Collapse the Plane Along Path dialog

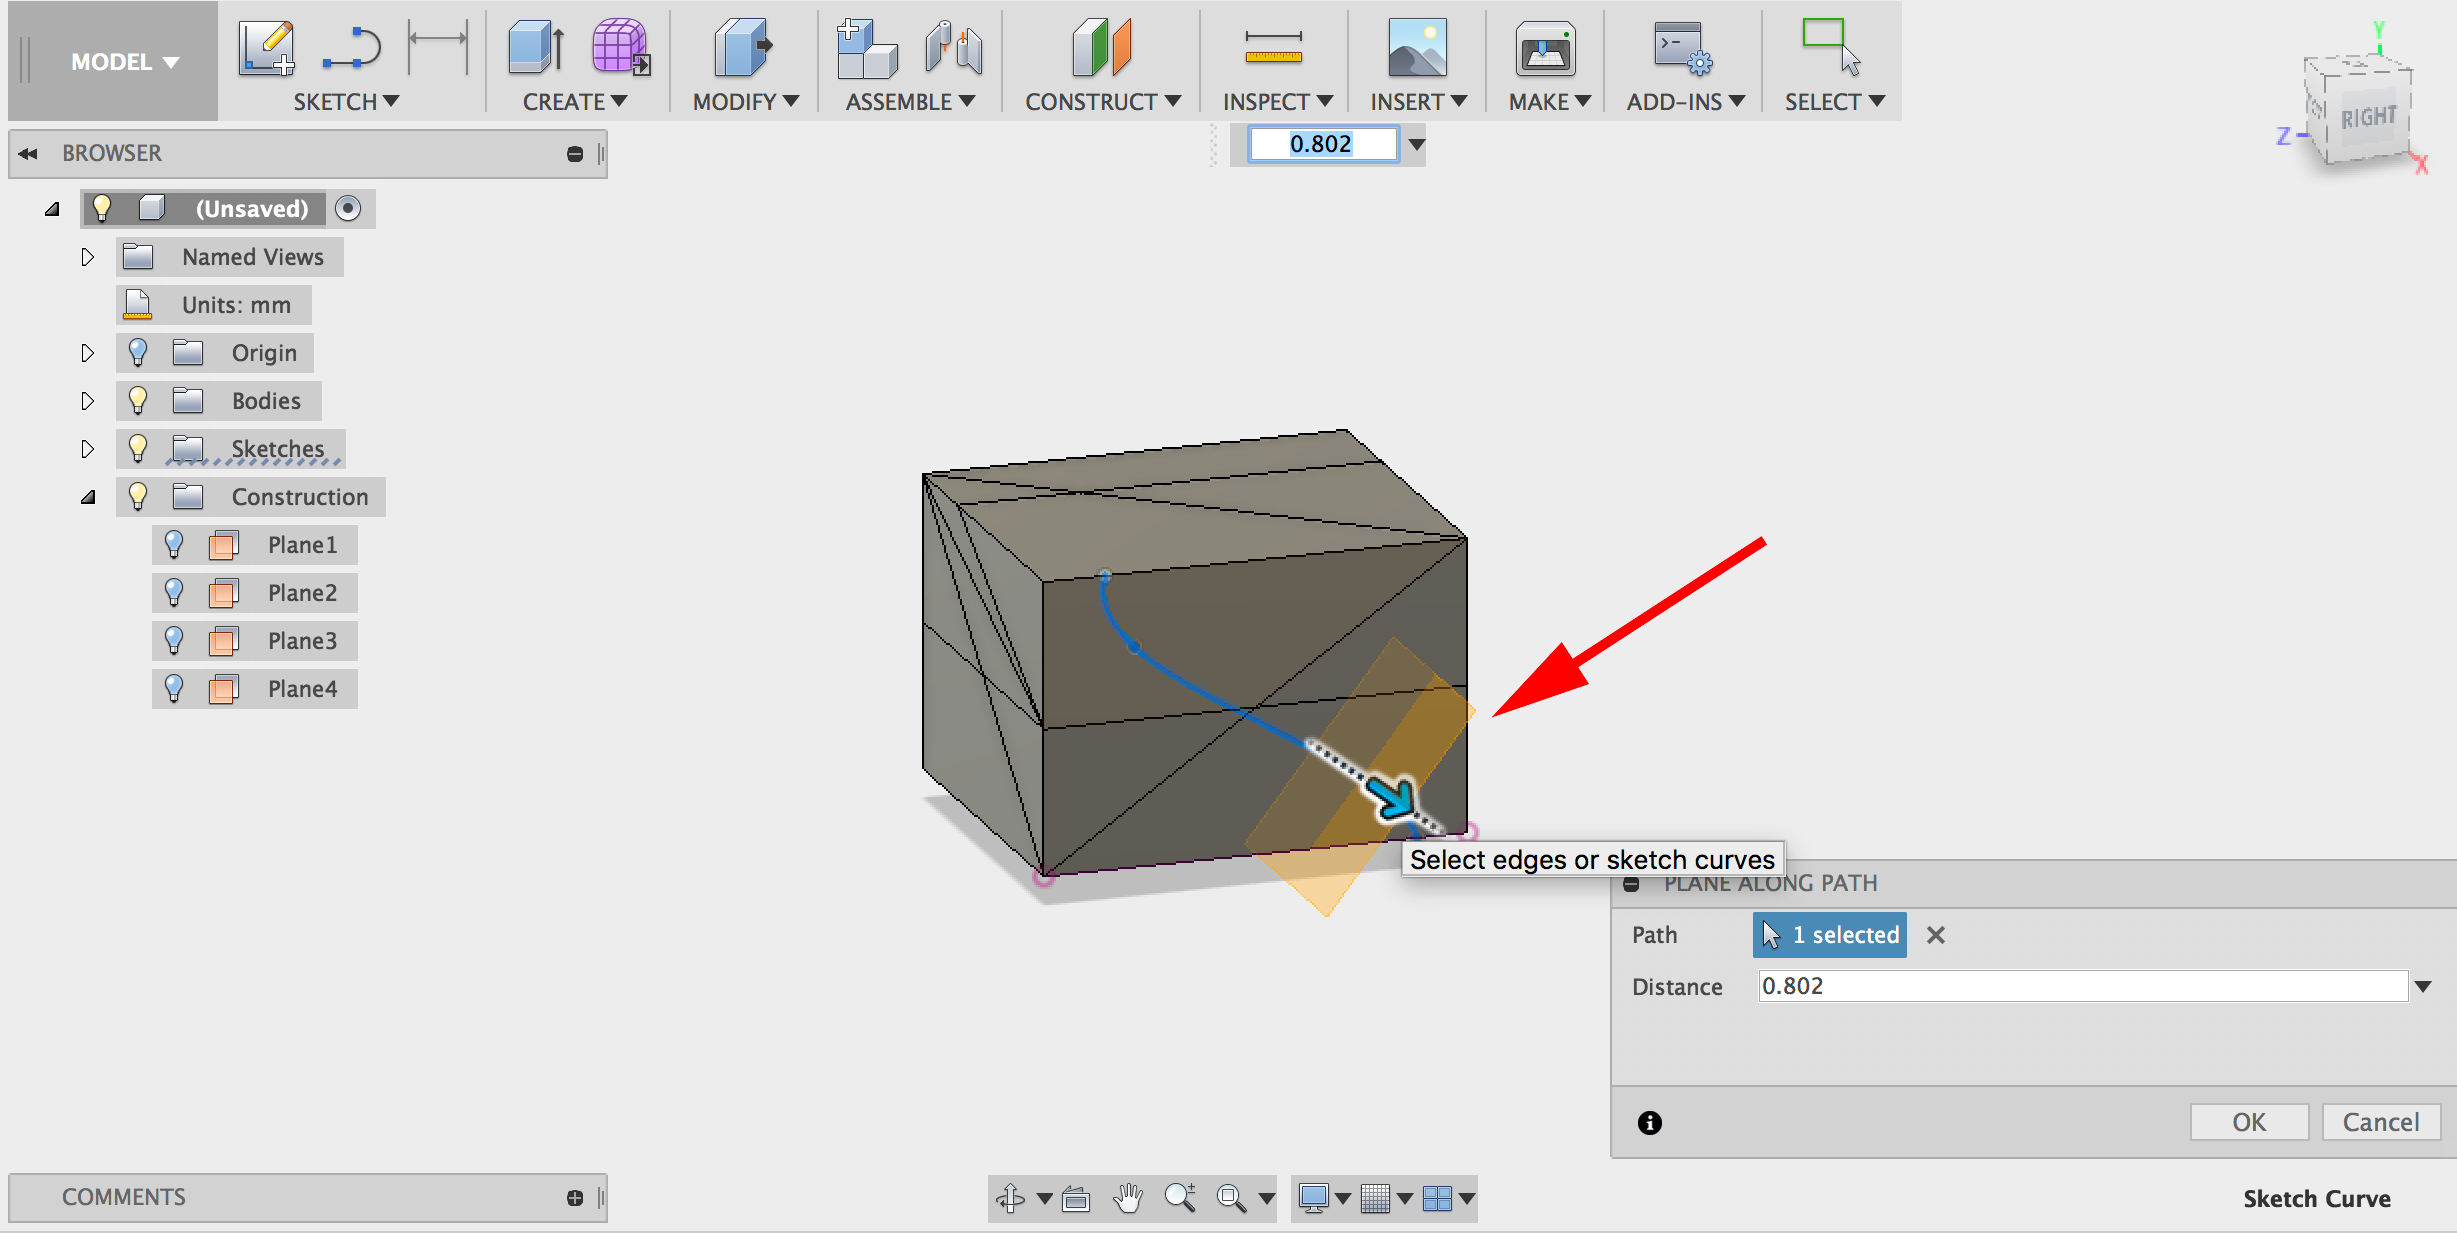[x=1631, y=884]
